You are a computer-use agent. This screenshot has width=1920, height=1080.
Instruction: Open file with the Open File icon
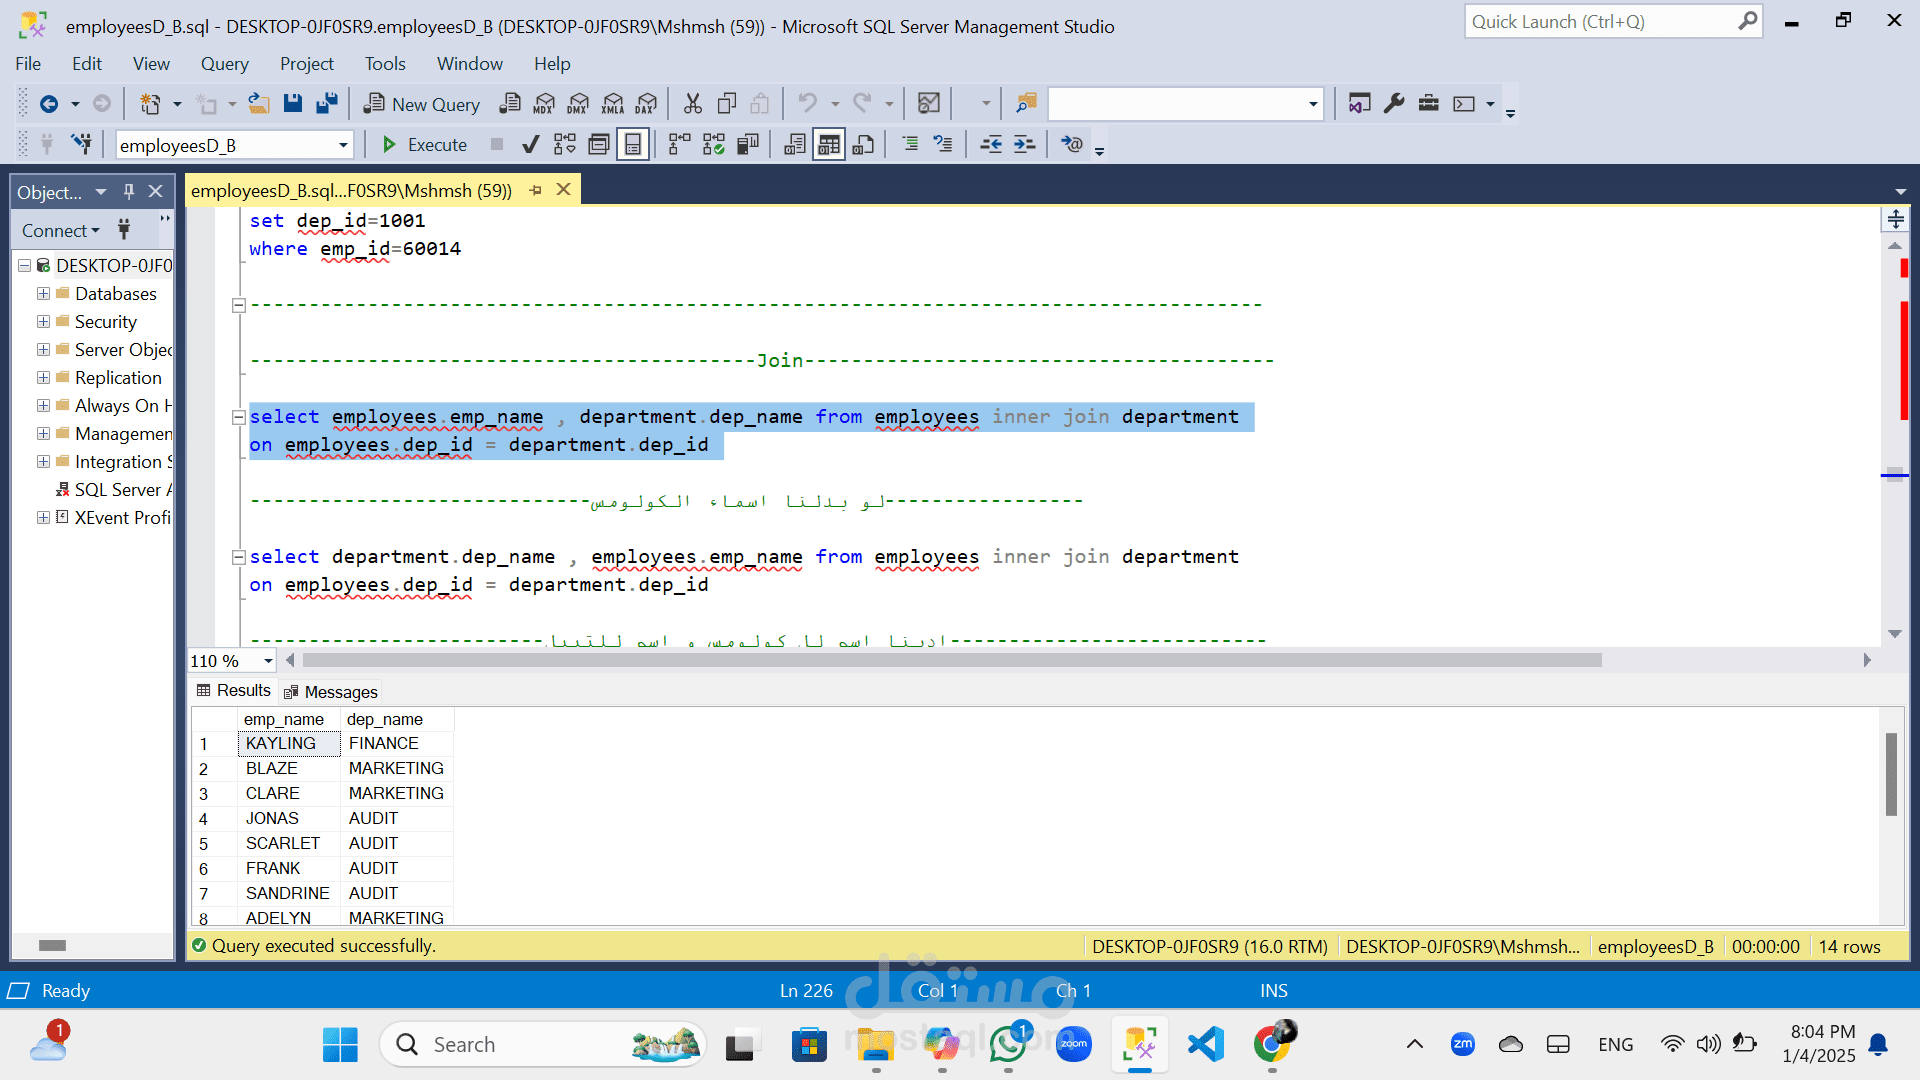pyautogui.click(x=259, y=103)
